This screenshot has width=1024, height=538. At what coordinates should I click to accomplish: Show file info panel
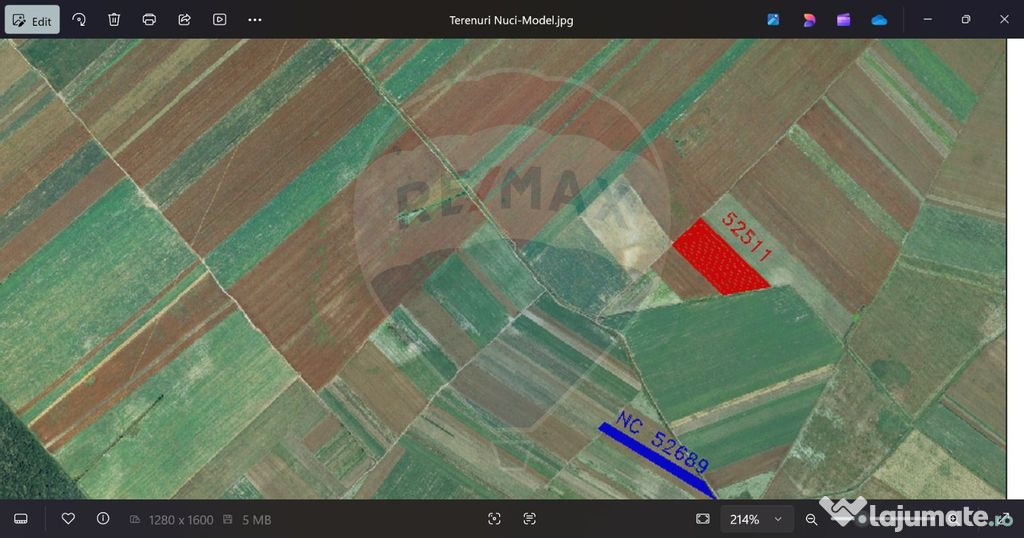click(103, 519)
